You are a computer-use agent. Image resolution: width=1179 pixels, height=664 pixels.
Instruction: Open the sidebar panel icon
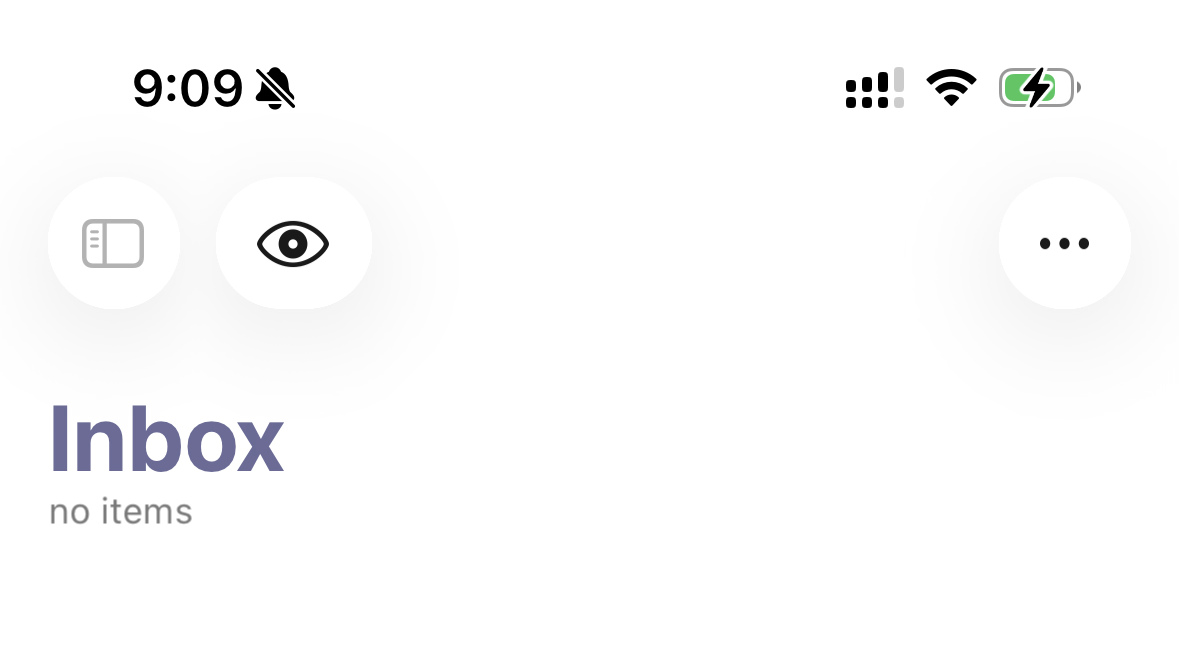tap(114, 243)
